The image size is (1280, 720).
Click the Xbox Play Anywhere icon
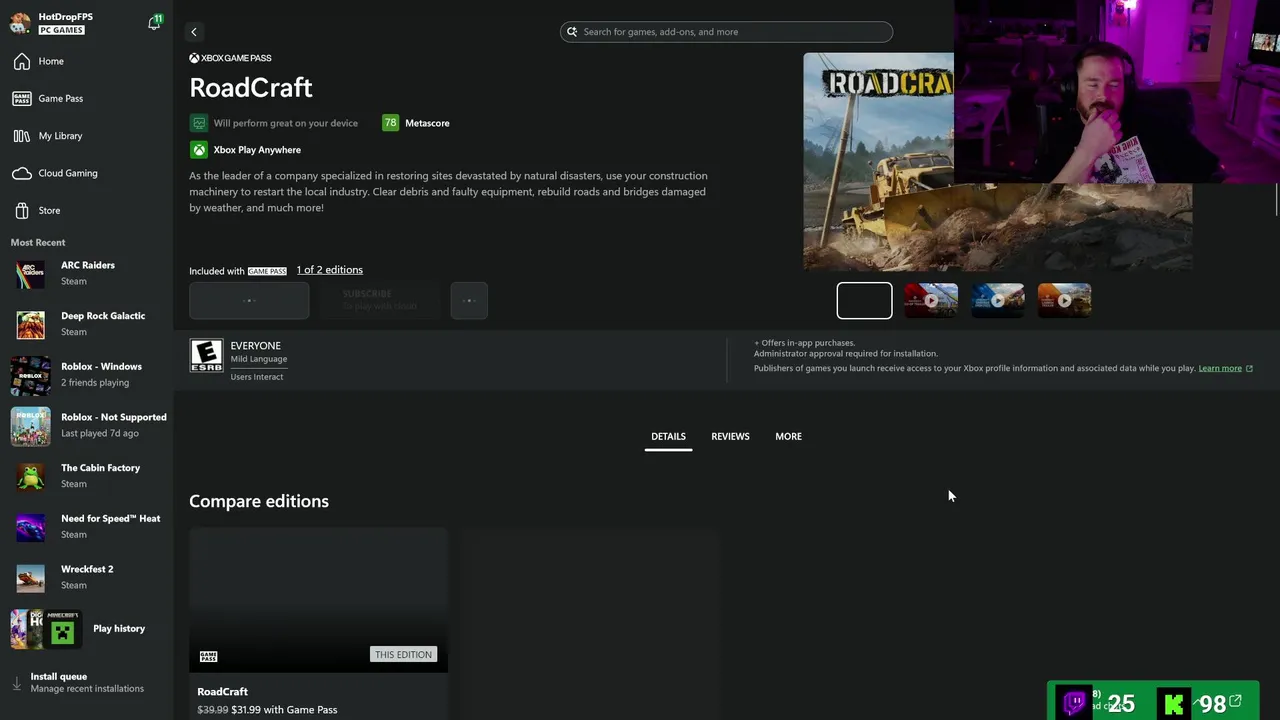199,150
